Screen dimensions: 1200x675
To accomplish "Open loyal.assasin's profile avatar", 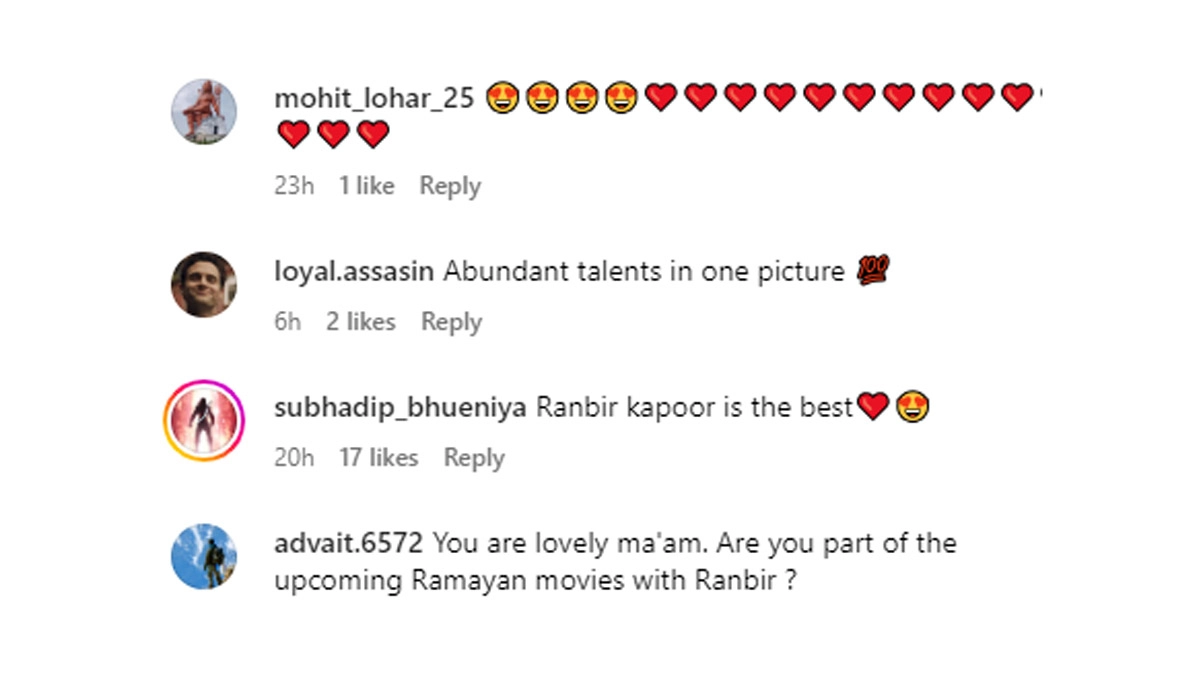I will (204, 284).
